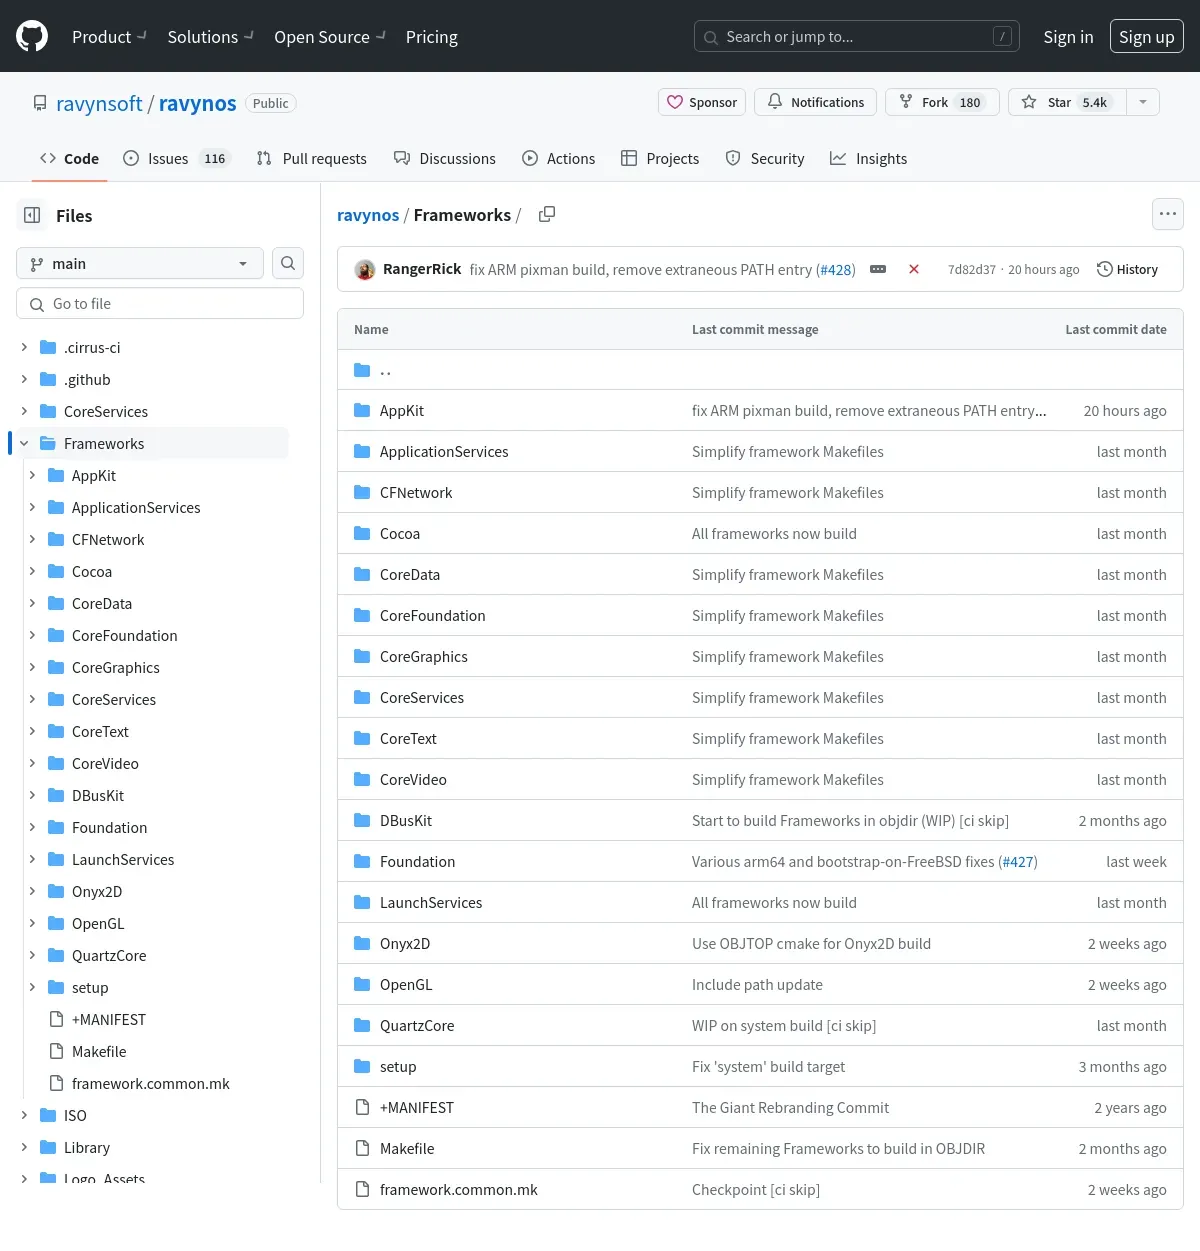Open the Open Source menu
This screenshot has width=1200, height=1251.
click(330, 37)
